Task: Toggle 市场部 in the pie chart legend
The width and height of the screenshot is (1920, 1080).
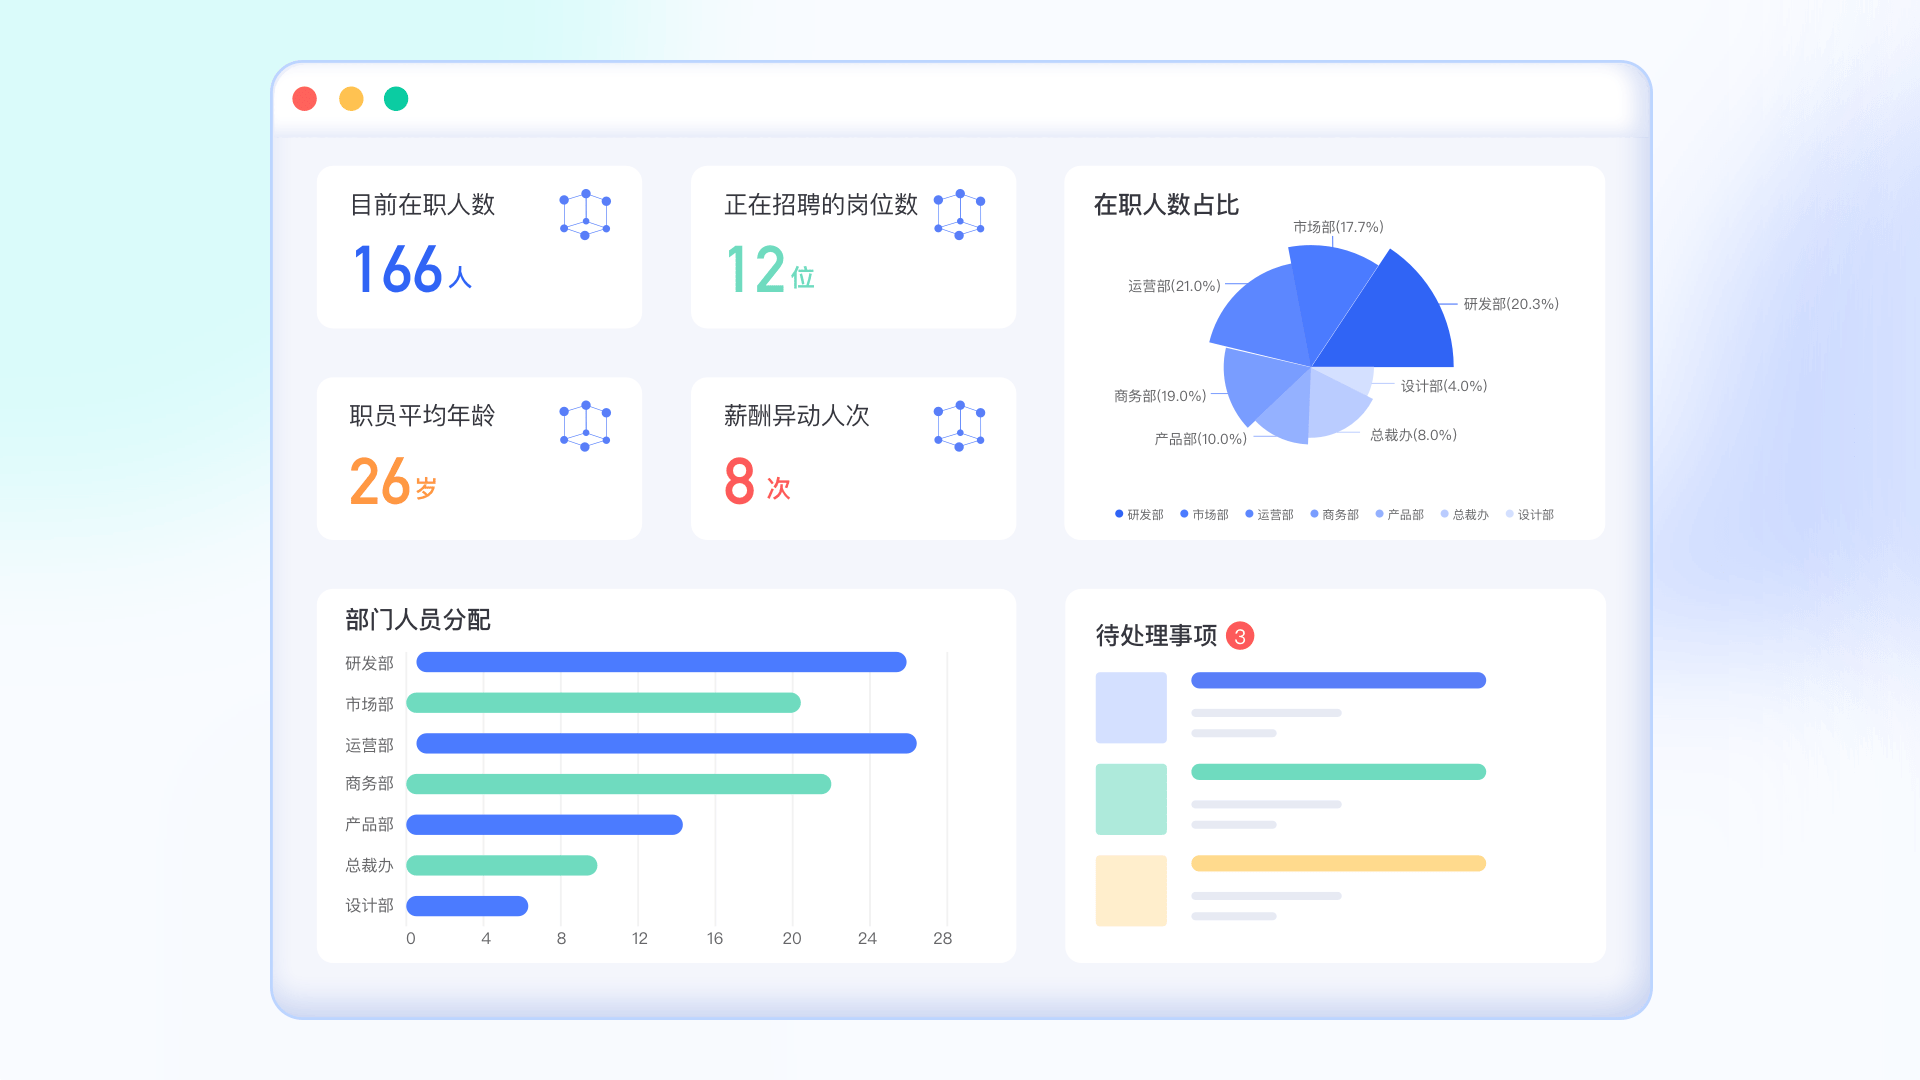Action: click(1204, 514)
